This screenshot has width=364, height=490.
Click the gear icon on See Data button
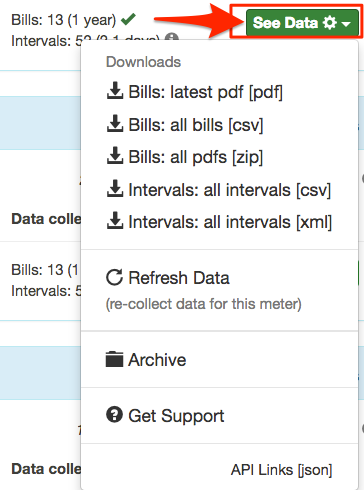pyautogui.click(x=330, y=23)
